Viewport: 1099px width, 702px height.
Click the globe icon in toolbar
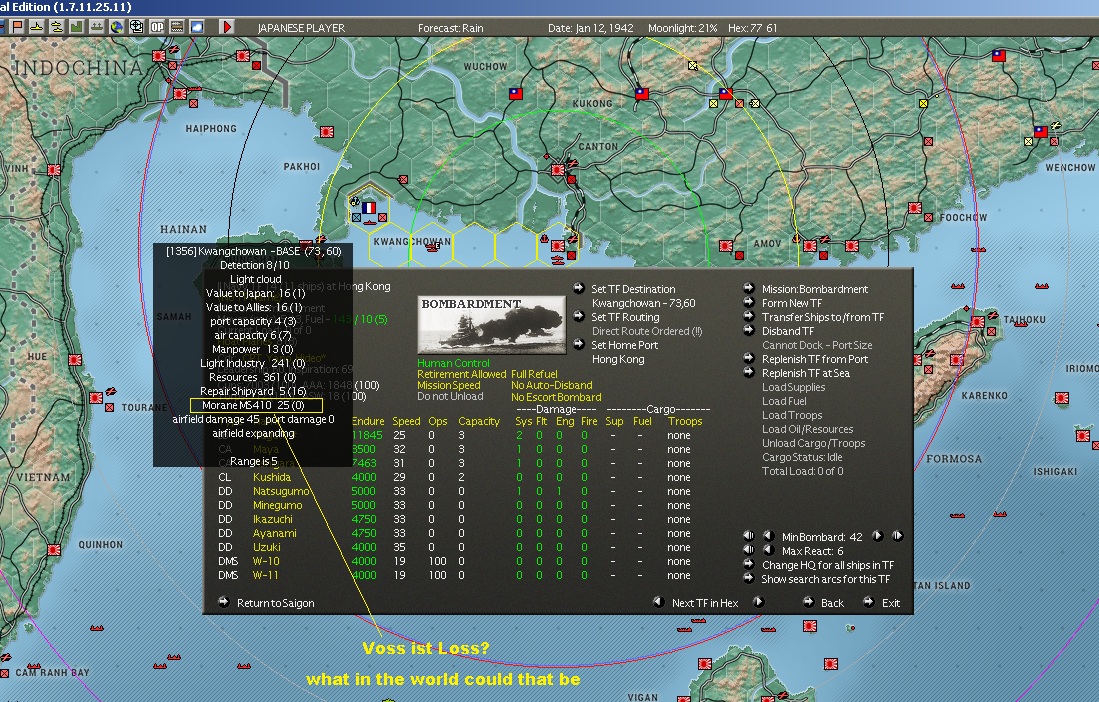(117, 27)
